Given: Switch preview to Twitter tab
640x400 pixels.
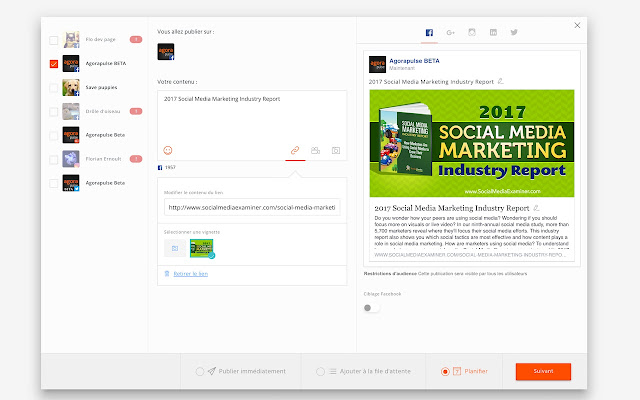Looking at the screenshot, I should pyautogui.click(x=514, y=32).
